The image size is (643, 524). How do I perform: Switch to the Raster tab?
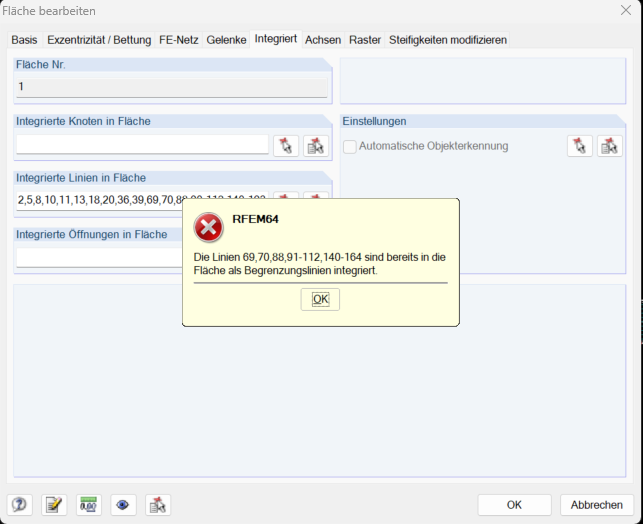(x=365, y=40)
